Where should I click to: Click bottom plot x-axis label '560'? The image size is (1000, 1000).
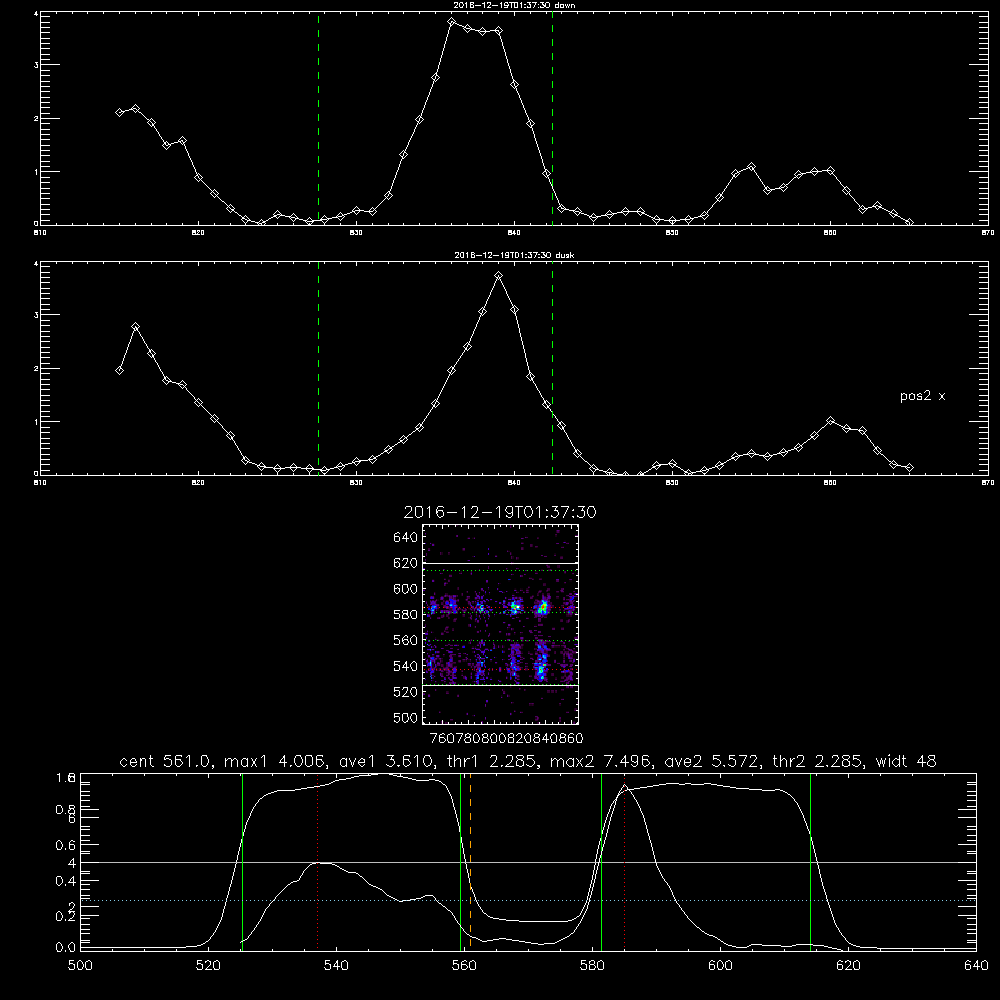point(464,965)
